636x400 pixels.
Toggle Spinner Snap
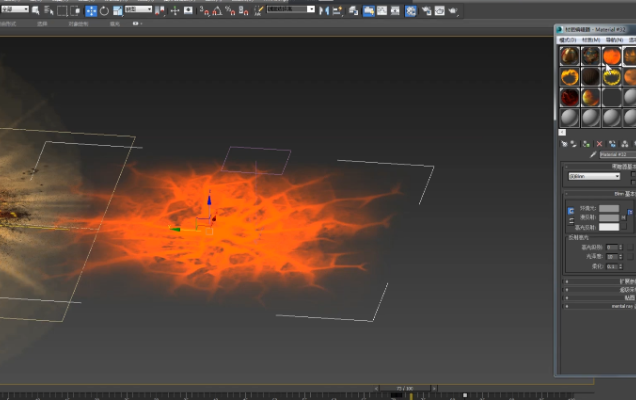pyautogui.click(x=243, y=11)
